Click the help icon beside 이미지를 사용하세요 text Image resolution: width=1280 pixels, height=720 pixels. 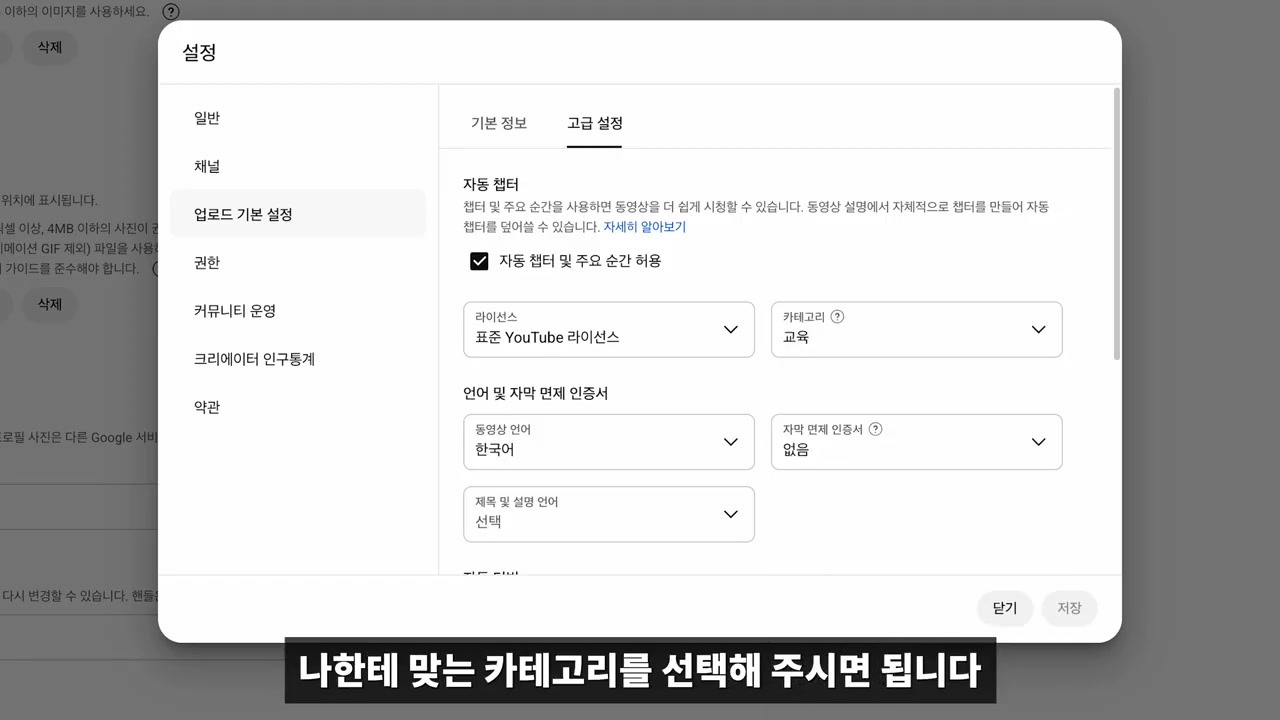click(x=172, y=12)
